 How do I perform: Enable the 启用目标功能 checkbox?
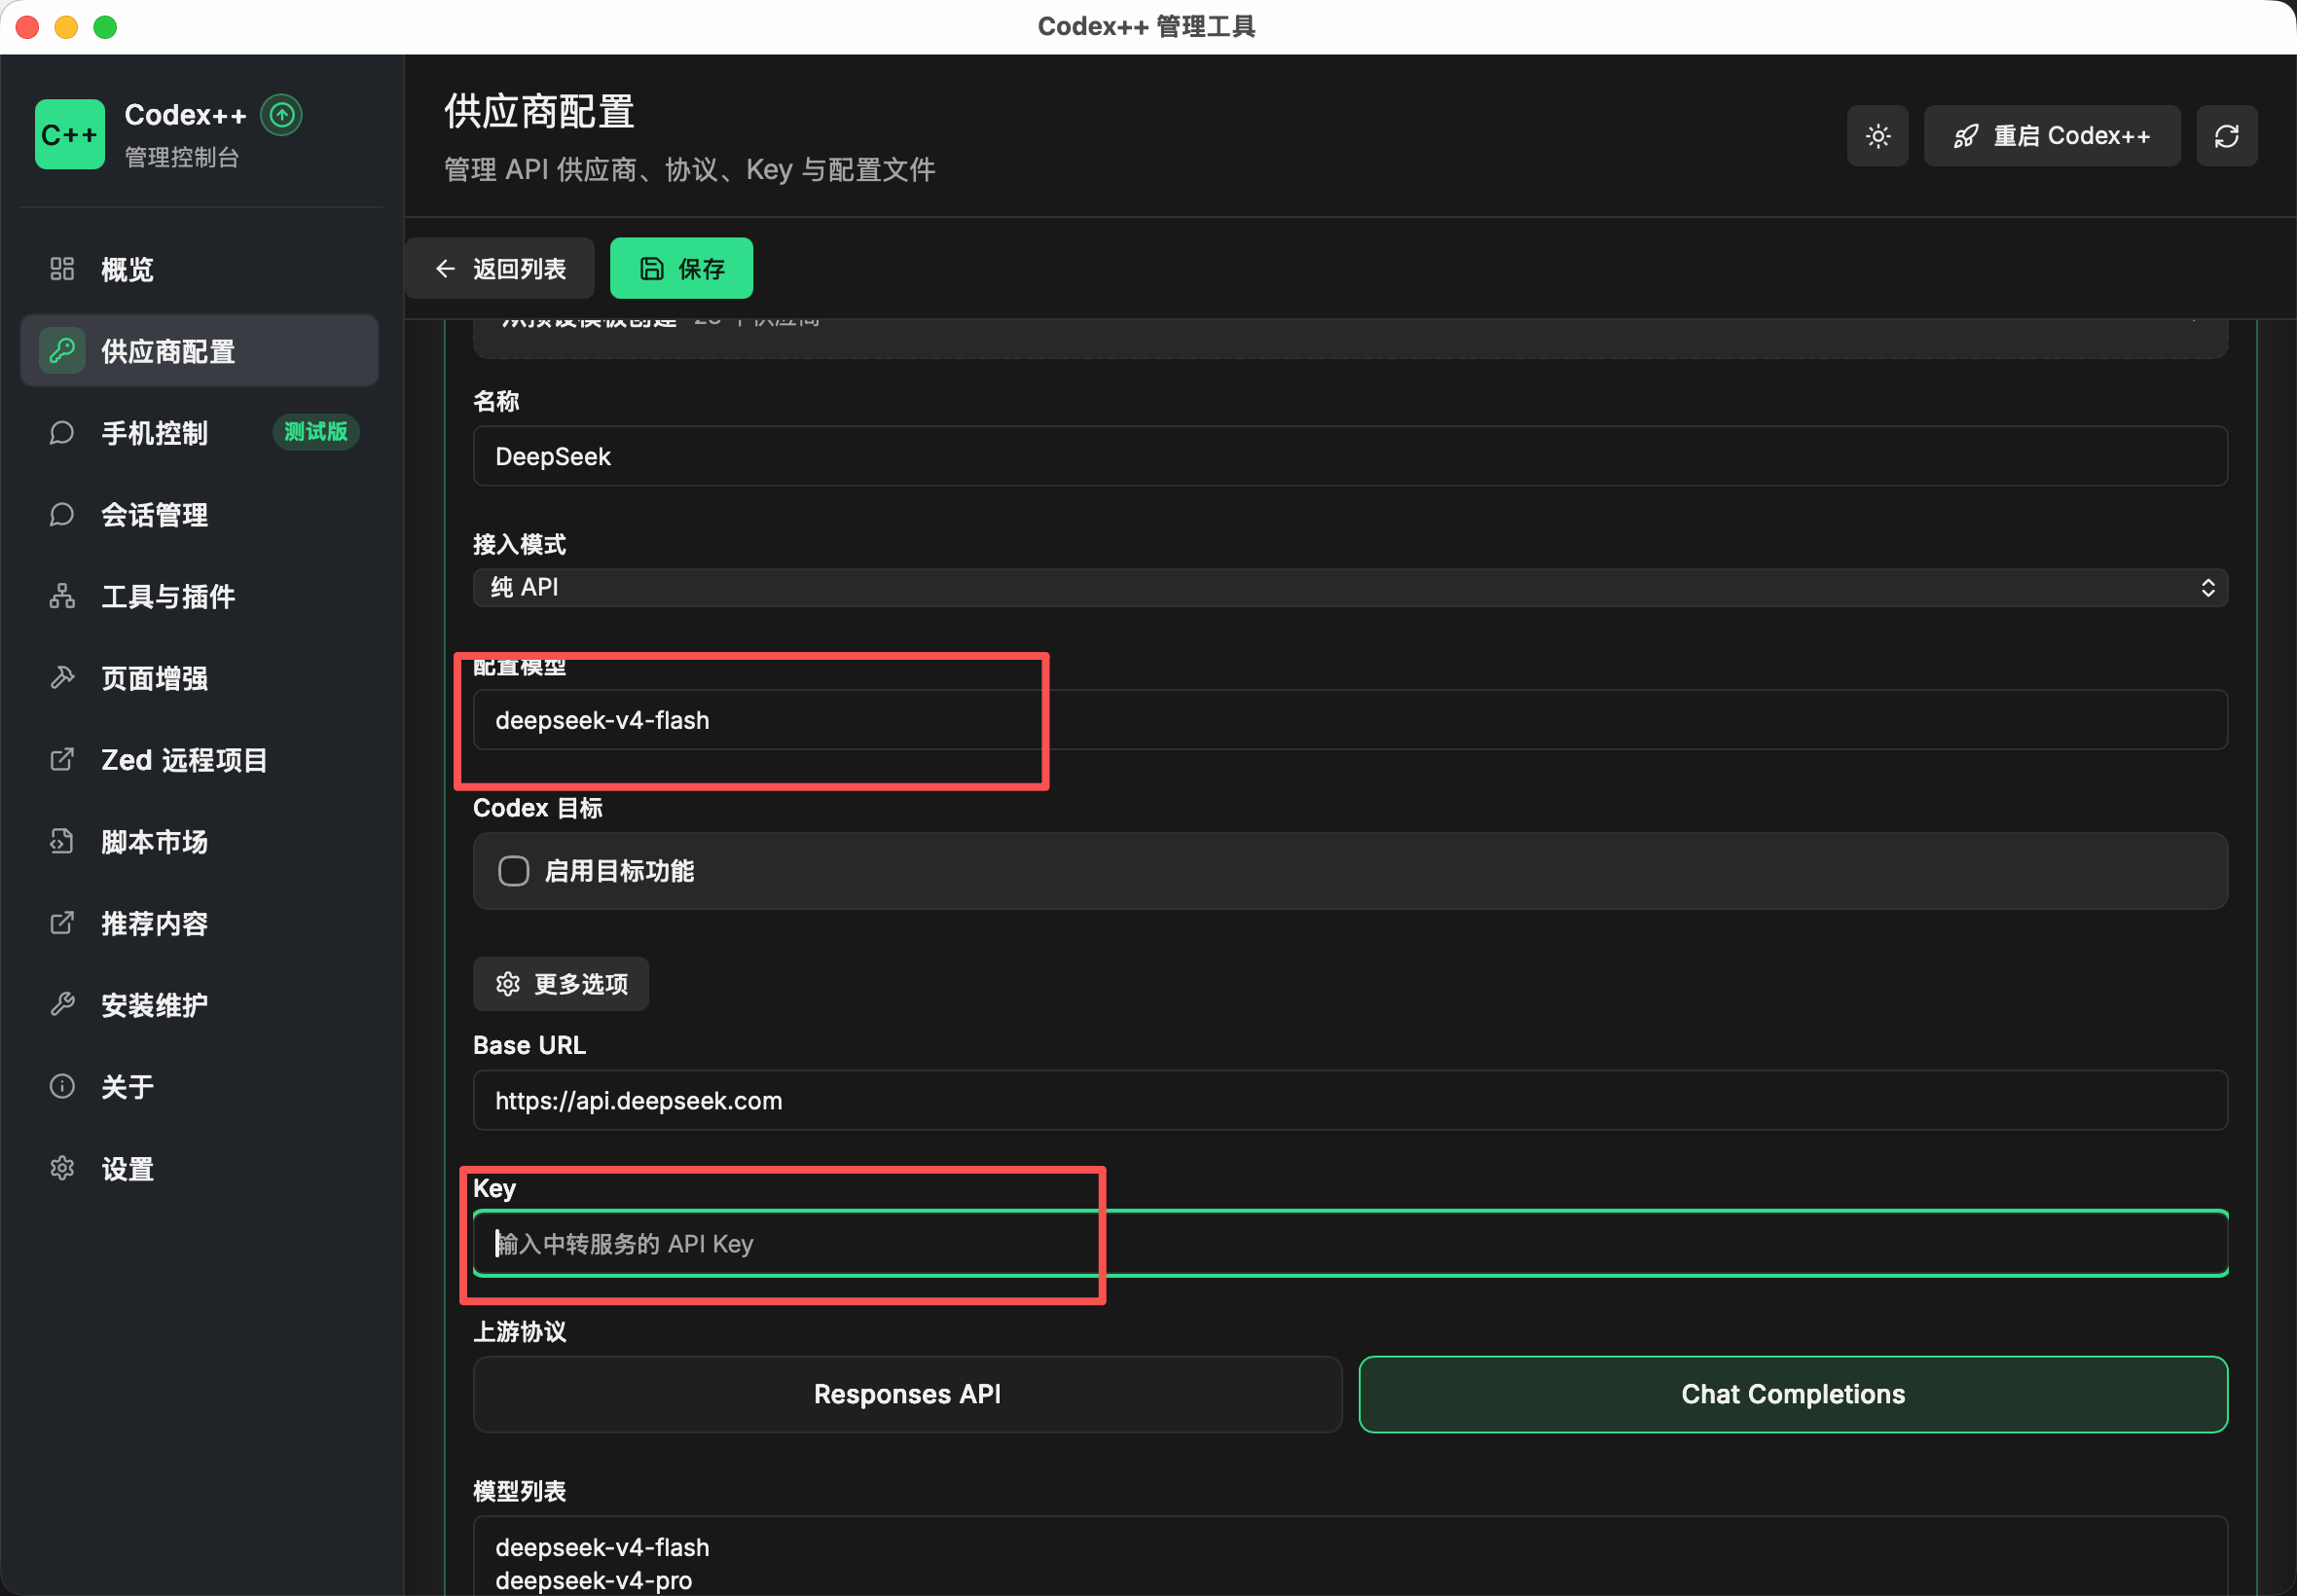click(x=513, y=871)
